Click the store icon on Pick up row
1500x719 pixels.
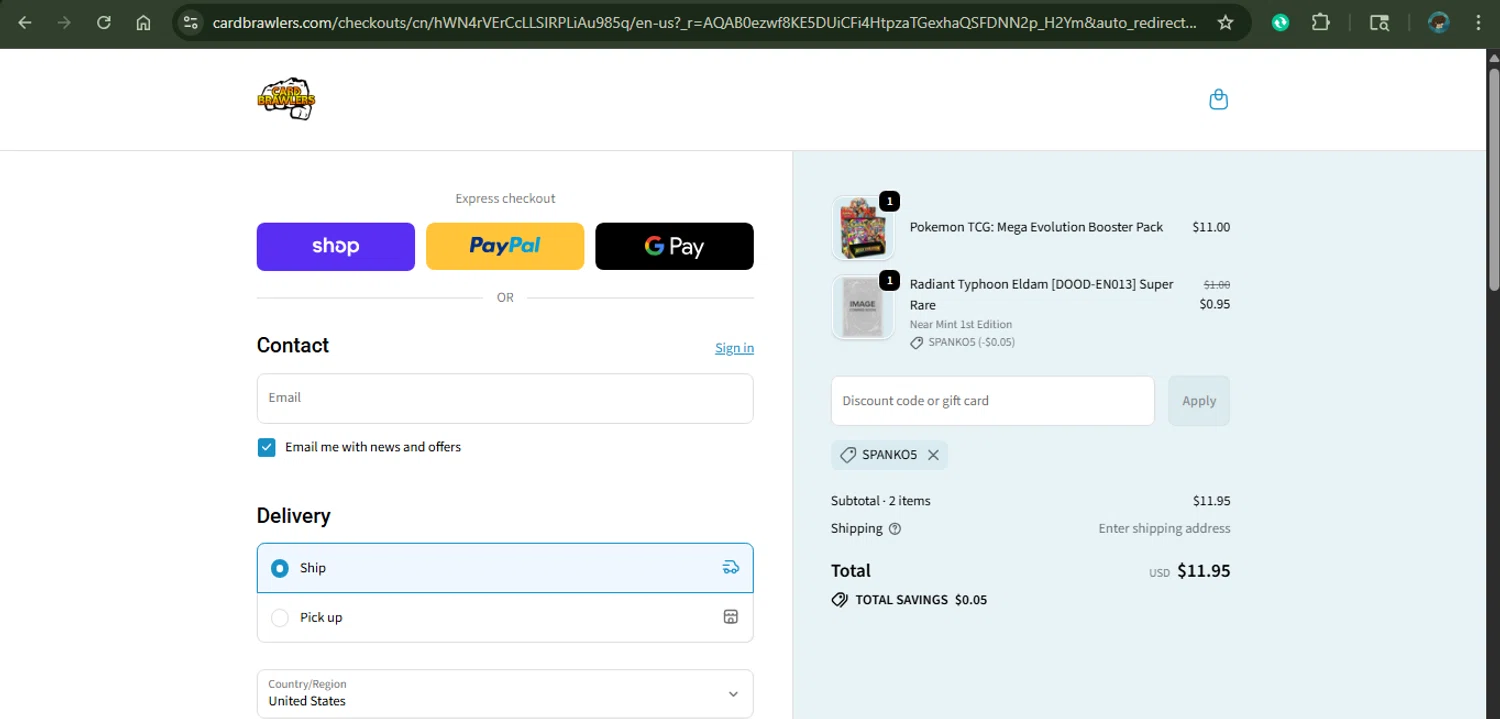coord(730,617)
